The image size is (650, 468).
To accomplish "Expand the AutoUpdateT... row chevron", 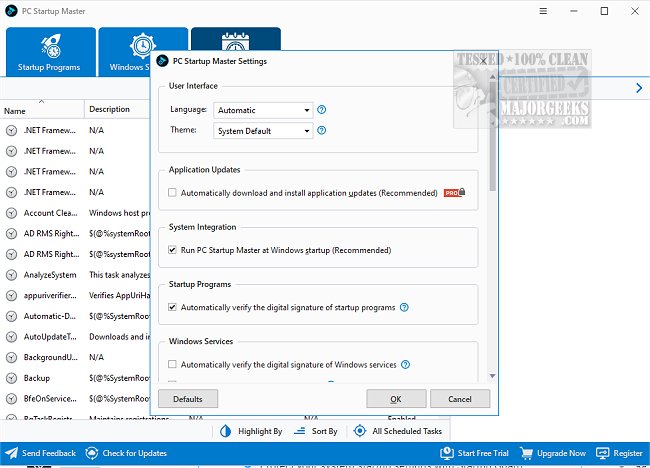I will coord(12,337).
